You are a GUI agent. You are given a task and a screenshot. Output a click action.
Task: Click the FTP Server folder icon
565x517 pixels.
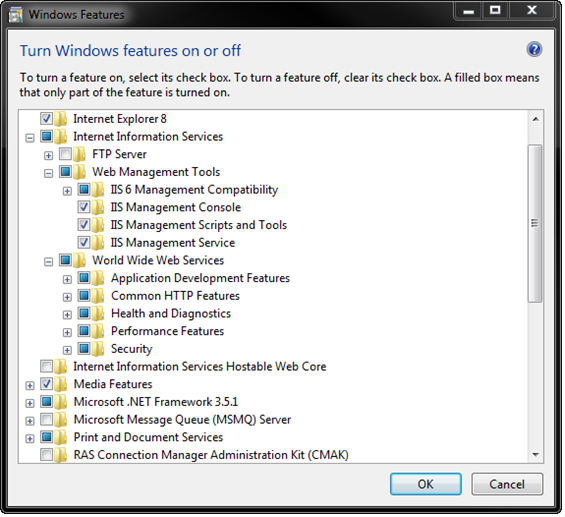tap(80, 154)
